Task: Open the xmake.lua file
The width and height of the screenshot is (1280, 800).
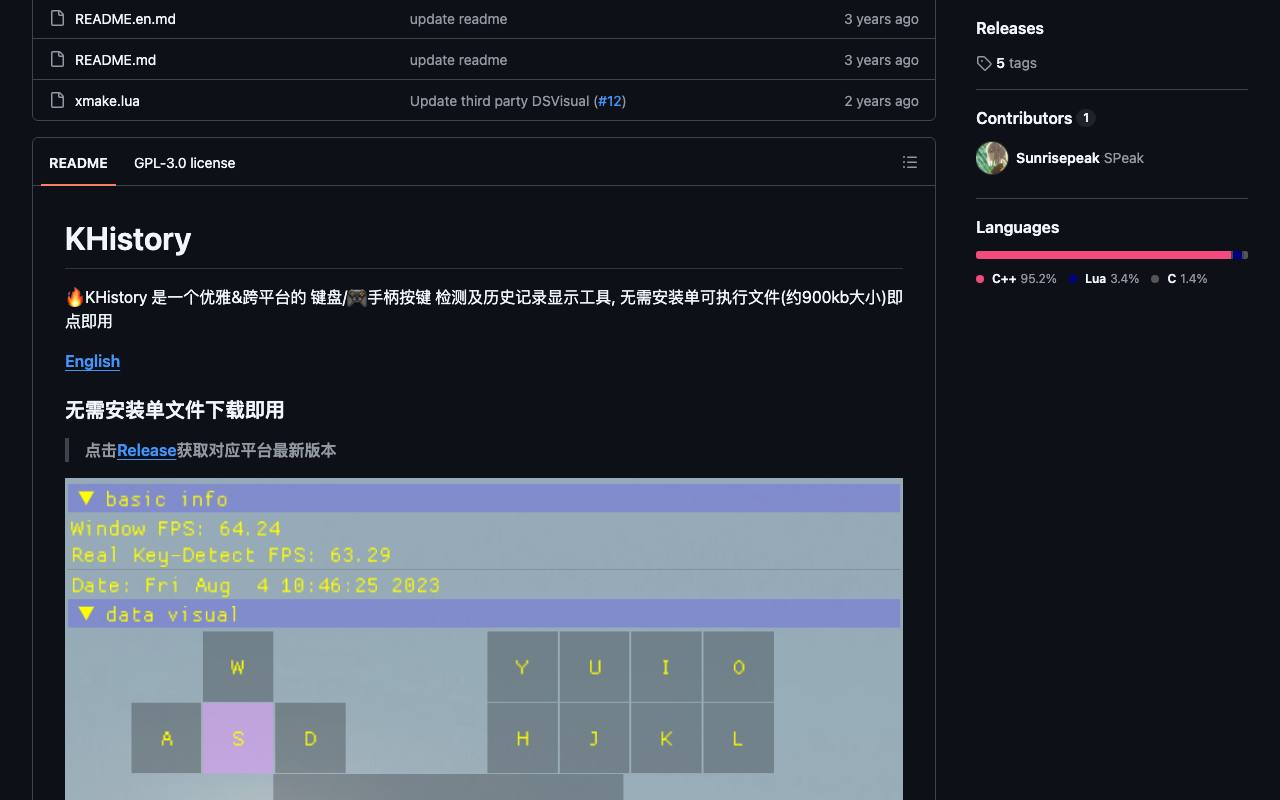Action: point(107,101)
